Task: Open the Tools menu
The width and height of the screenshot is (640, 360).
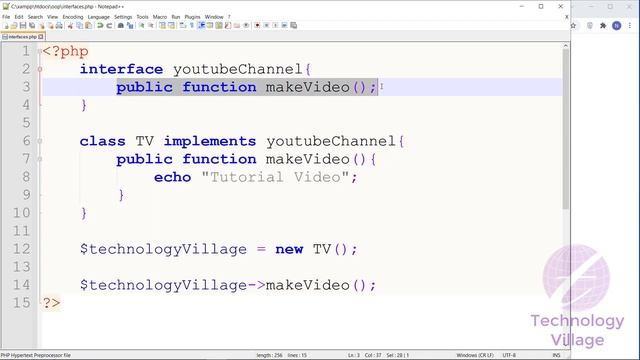Action: (142, 17)
